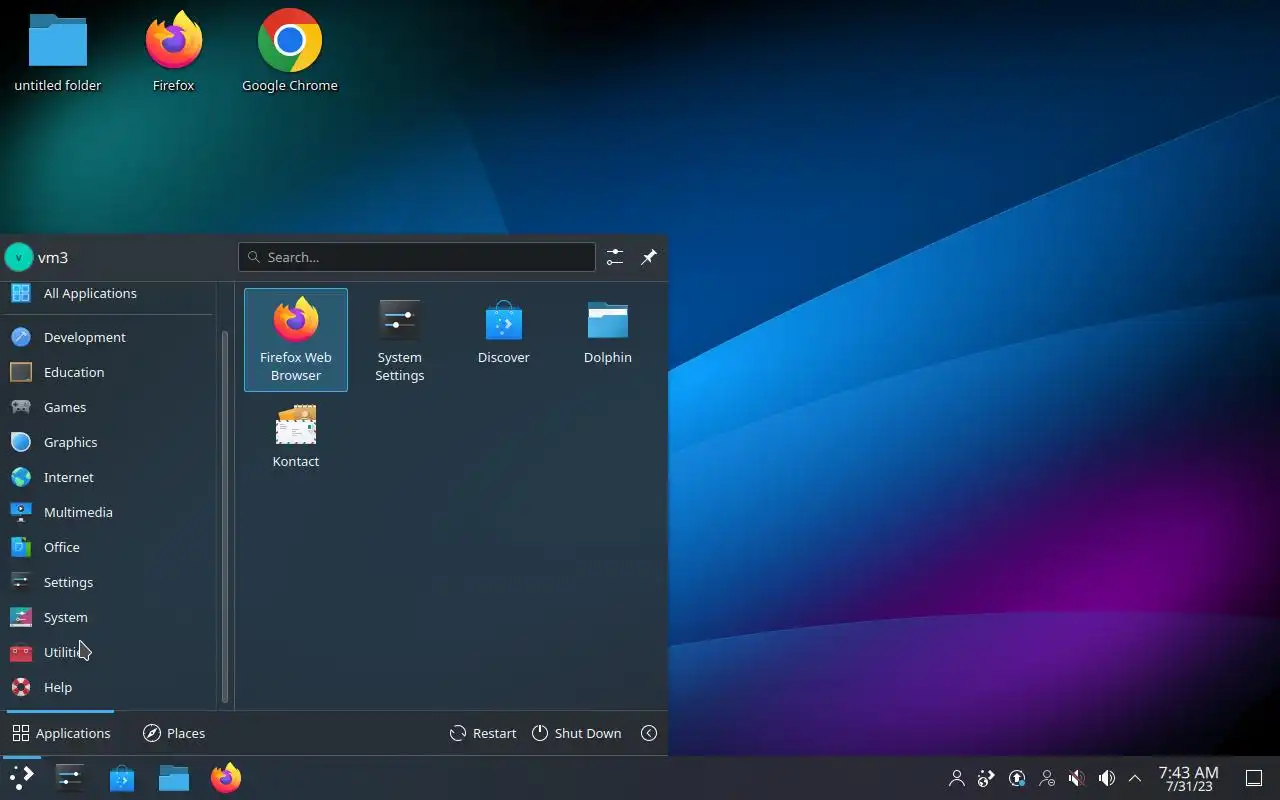Open the volume control in the tray
The image size is (1280, 800).
1107,778
